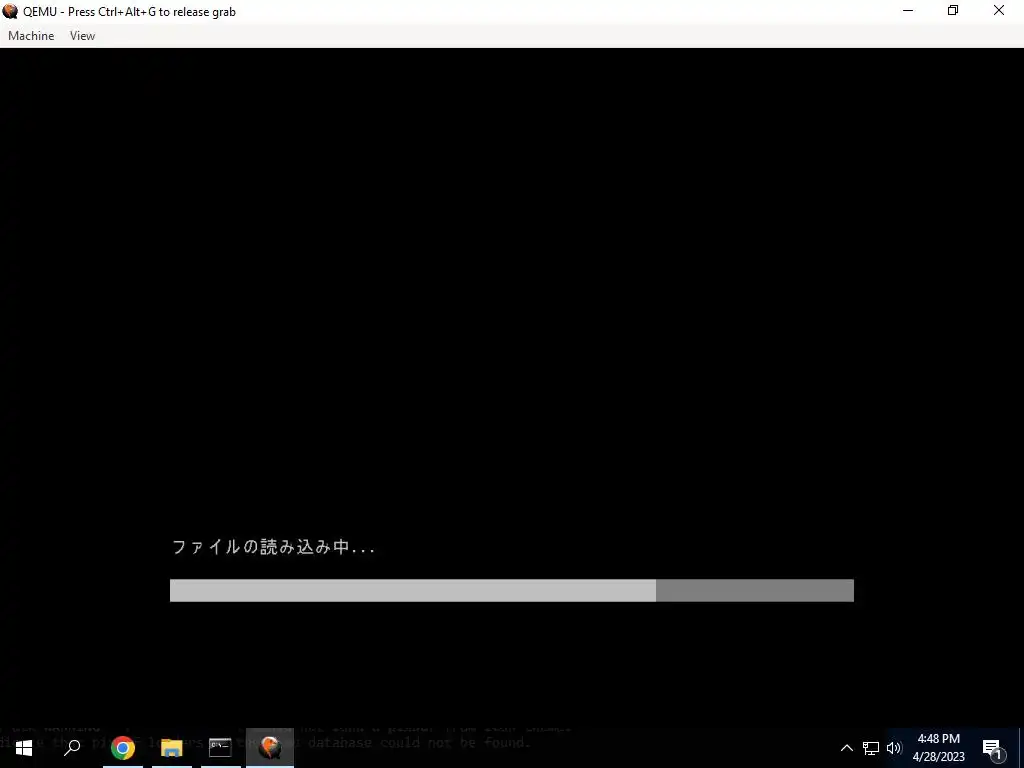Open network status tray icon

[x=871, y=748]
